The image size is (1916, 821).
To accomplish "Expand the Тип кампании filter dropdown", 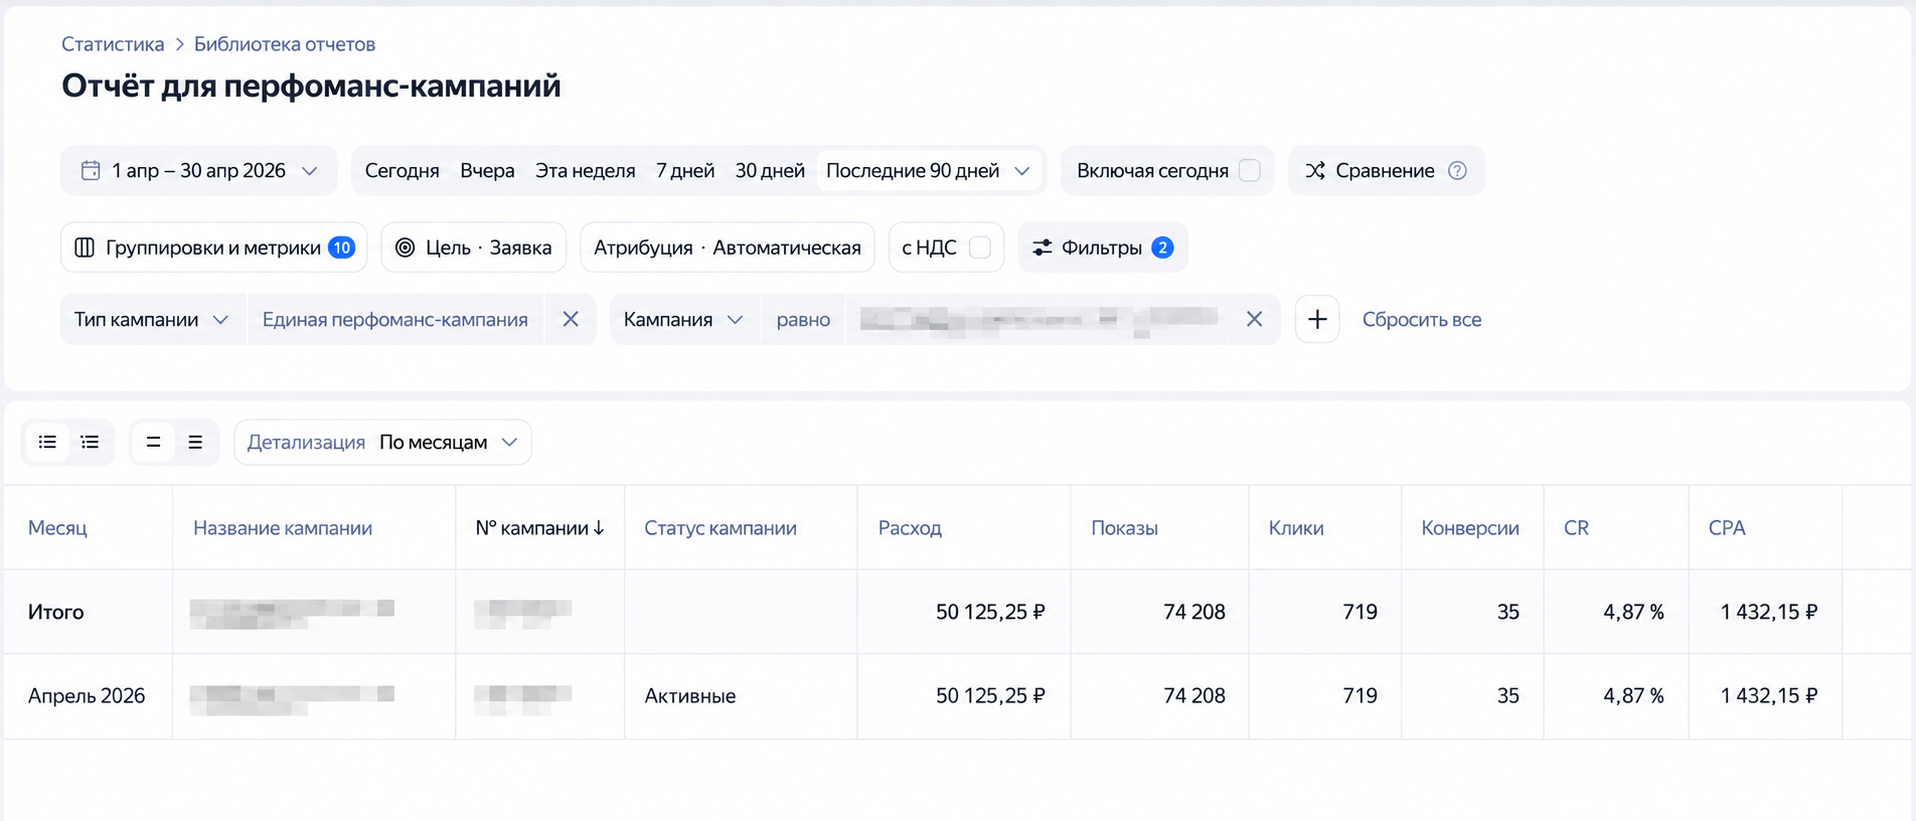I will (x=153, y=319).
